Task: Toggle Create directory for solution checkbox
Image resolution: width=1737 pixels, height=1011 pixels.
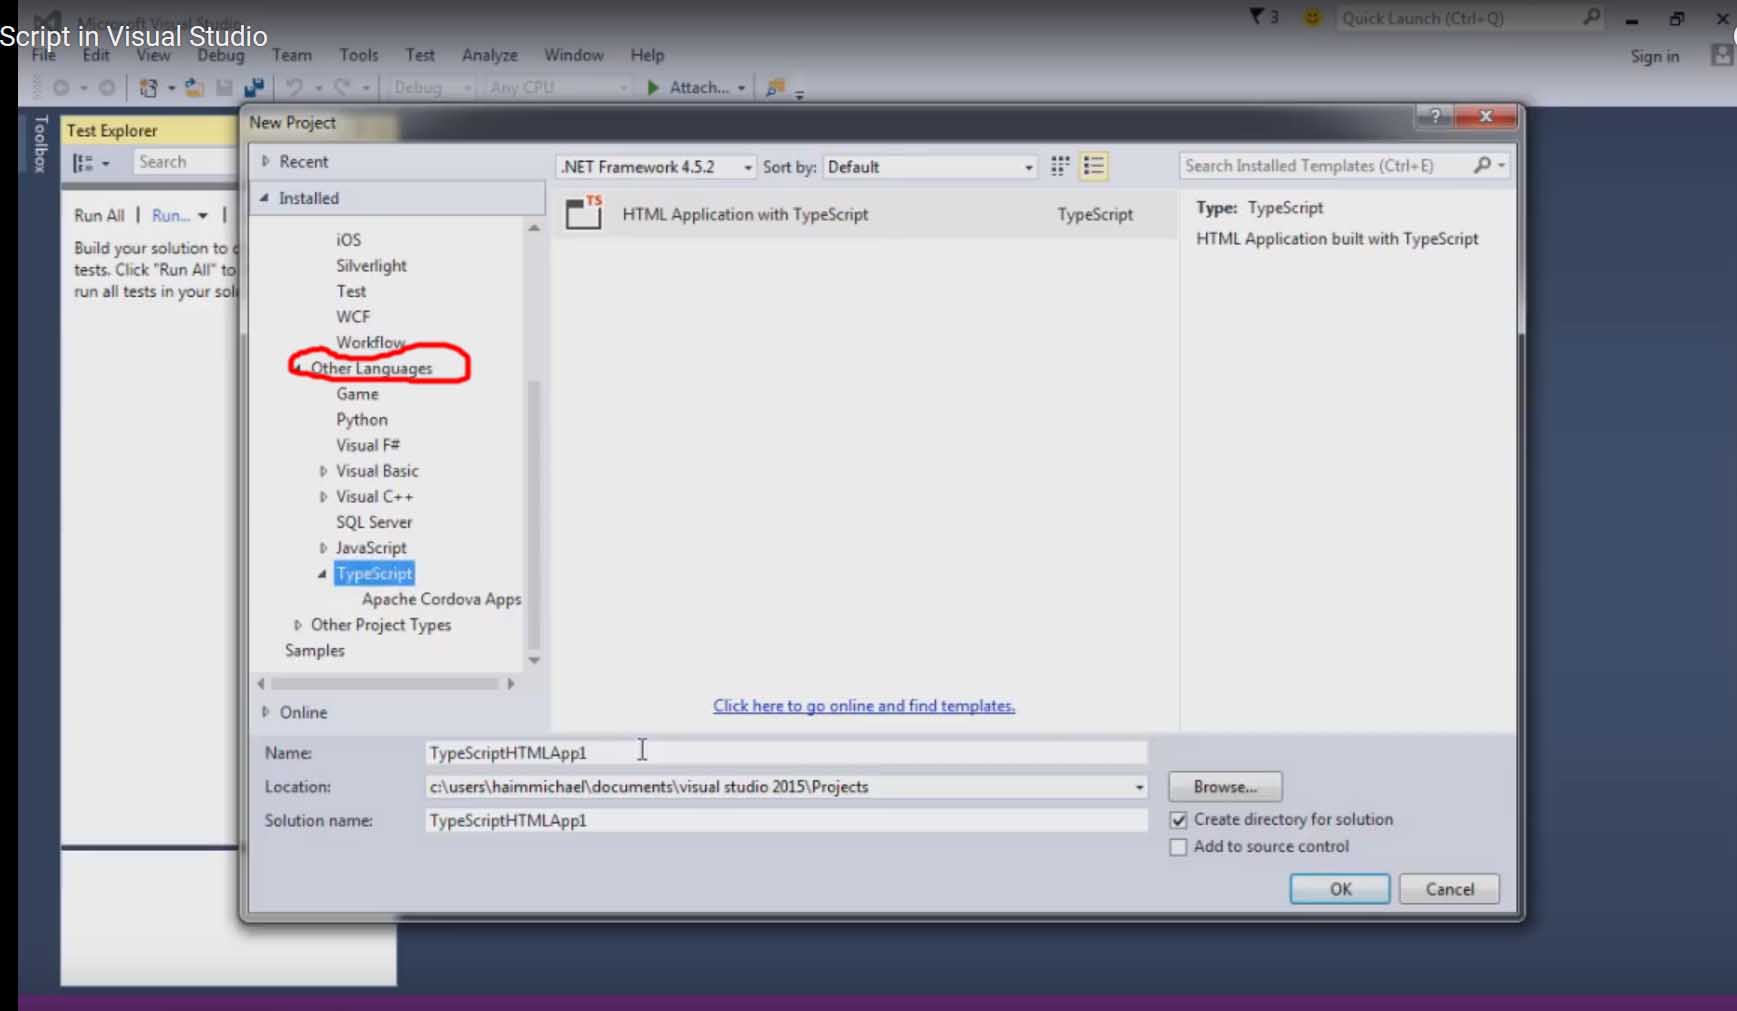Action: pyautogui.click(x=1178, y=820)
